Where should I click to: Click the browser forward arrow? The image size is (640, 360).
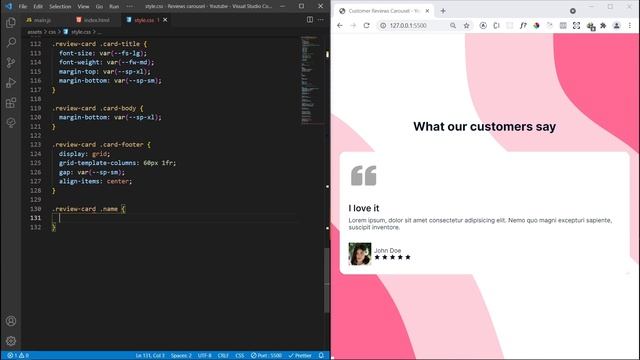[x=353, y=25]
